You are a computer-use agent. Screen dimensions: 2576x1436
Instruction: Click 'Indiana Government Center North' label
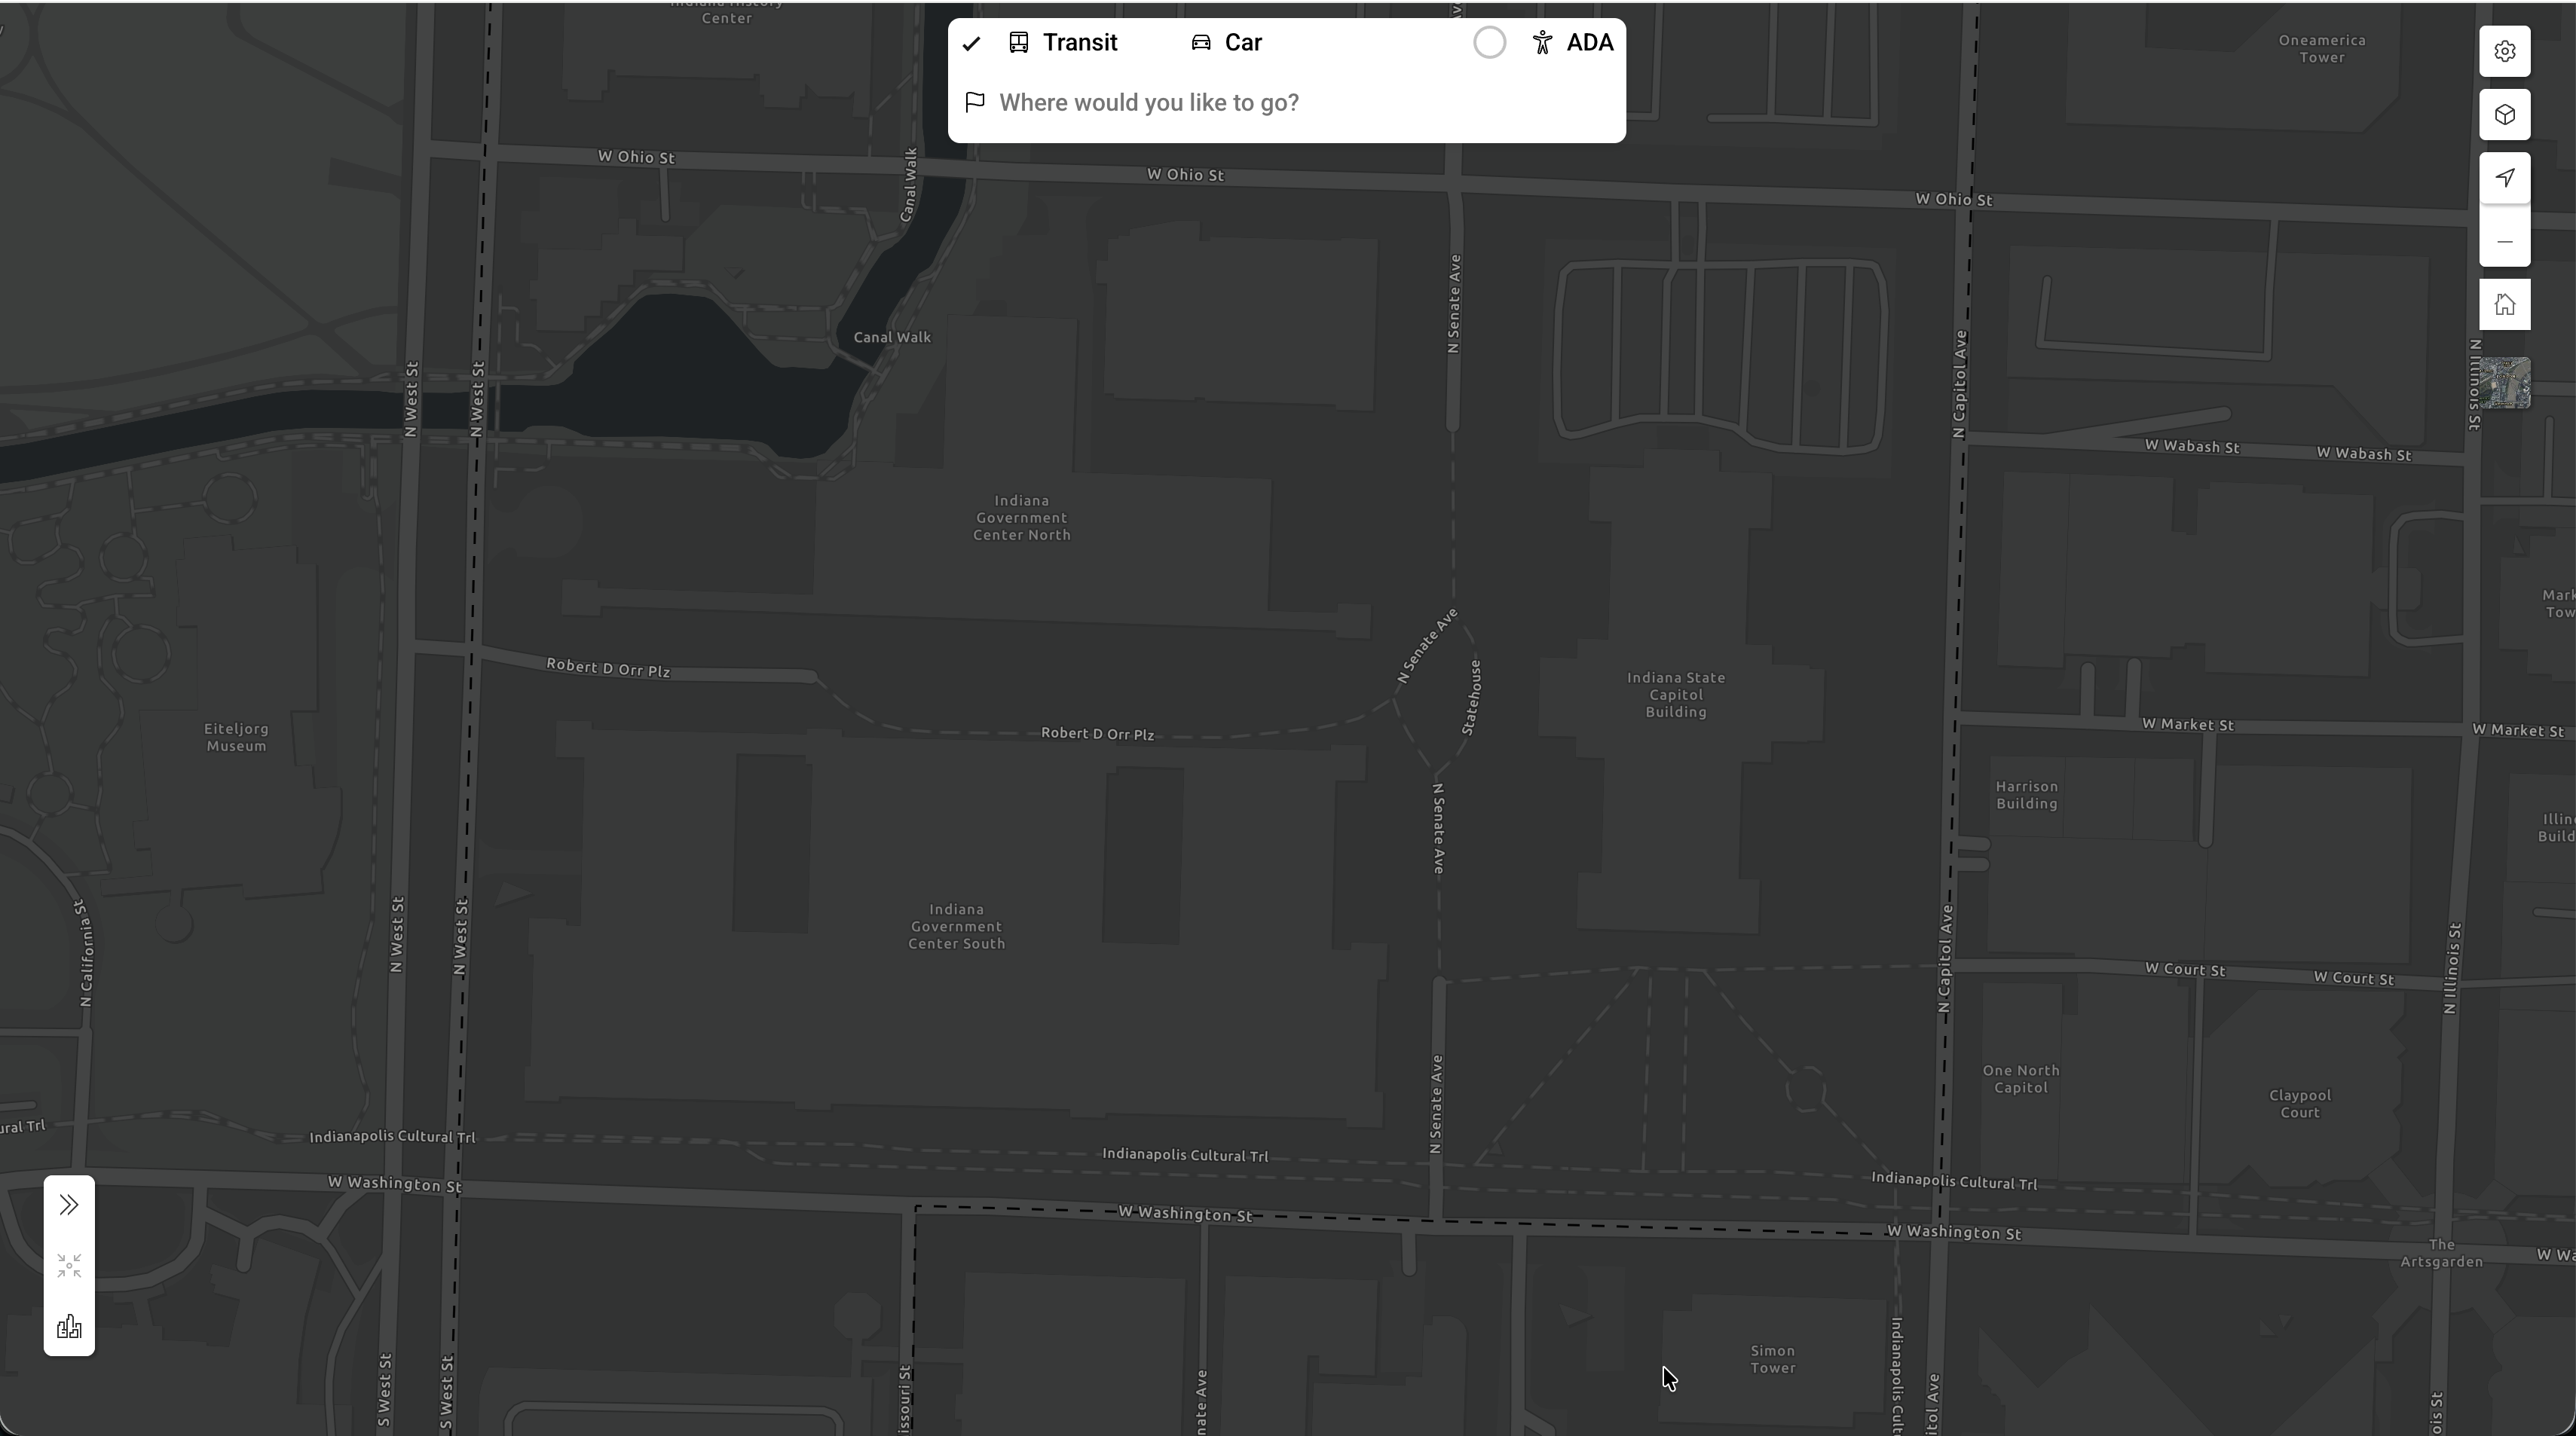coord(1022,518)
